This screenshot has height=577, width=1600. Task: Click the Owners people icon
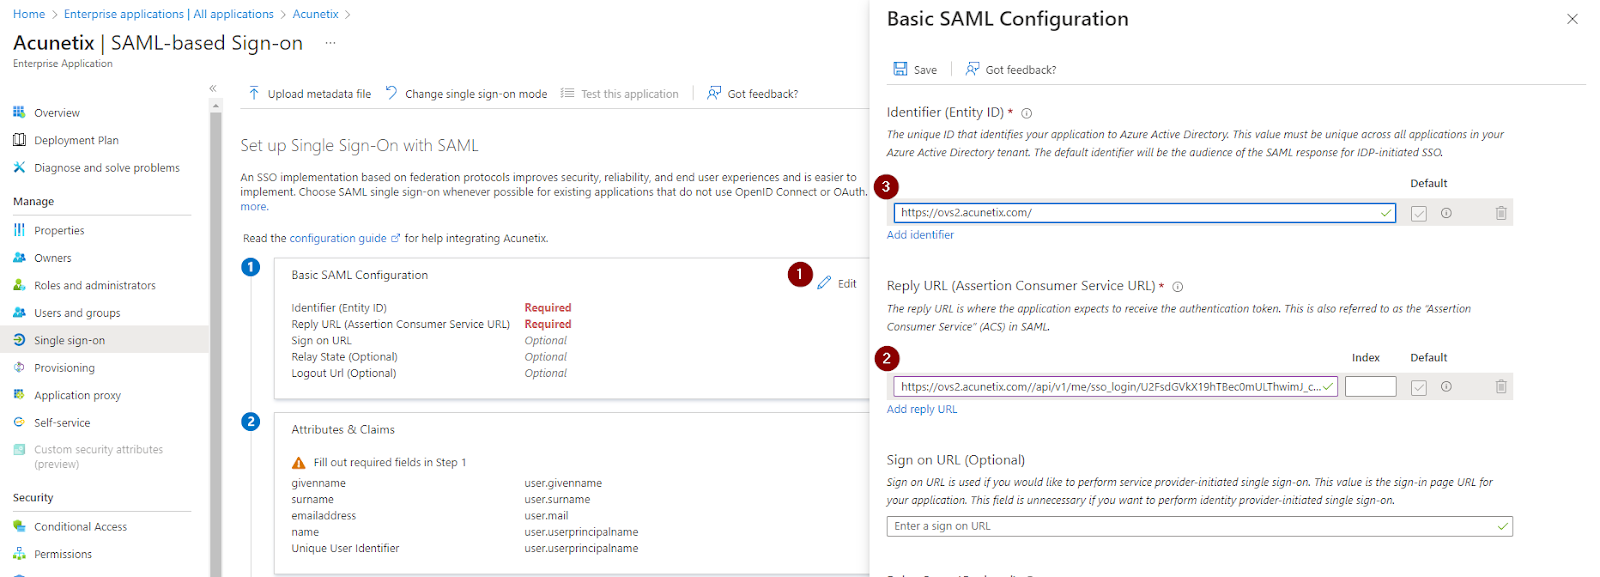click(x=19, y=257)
